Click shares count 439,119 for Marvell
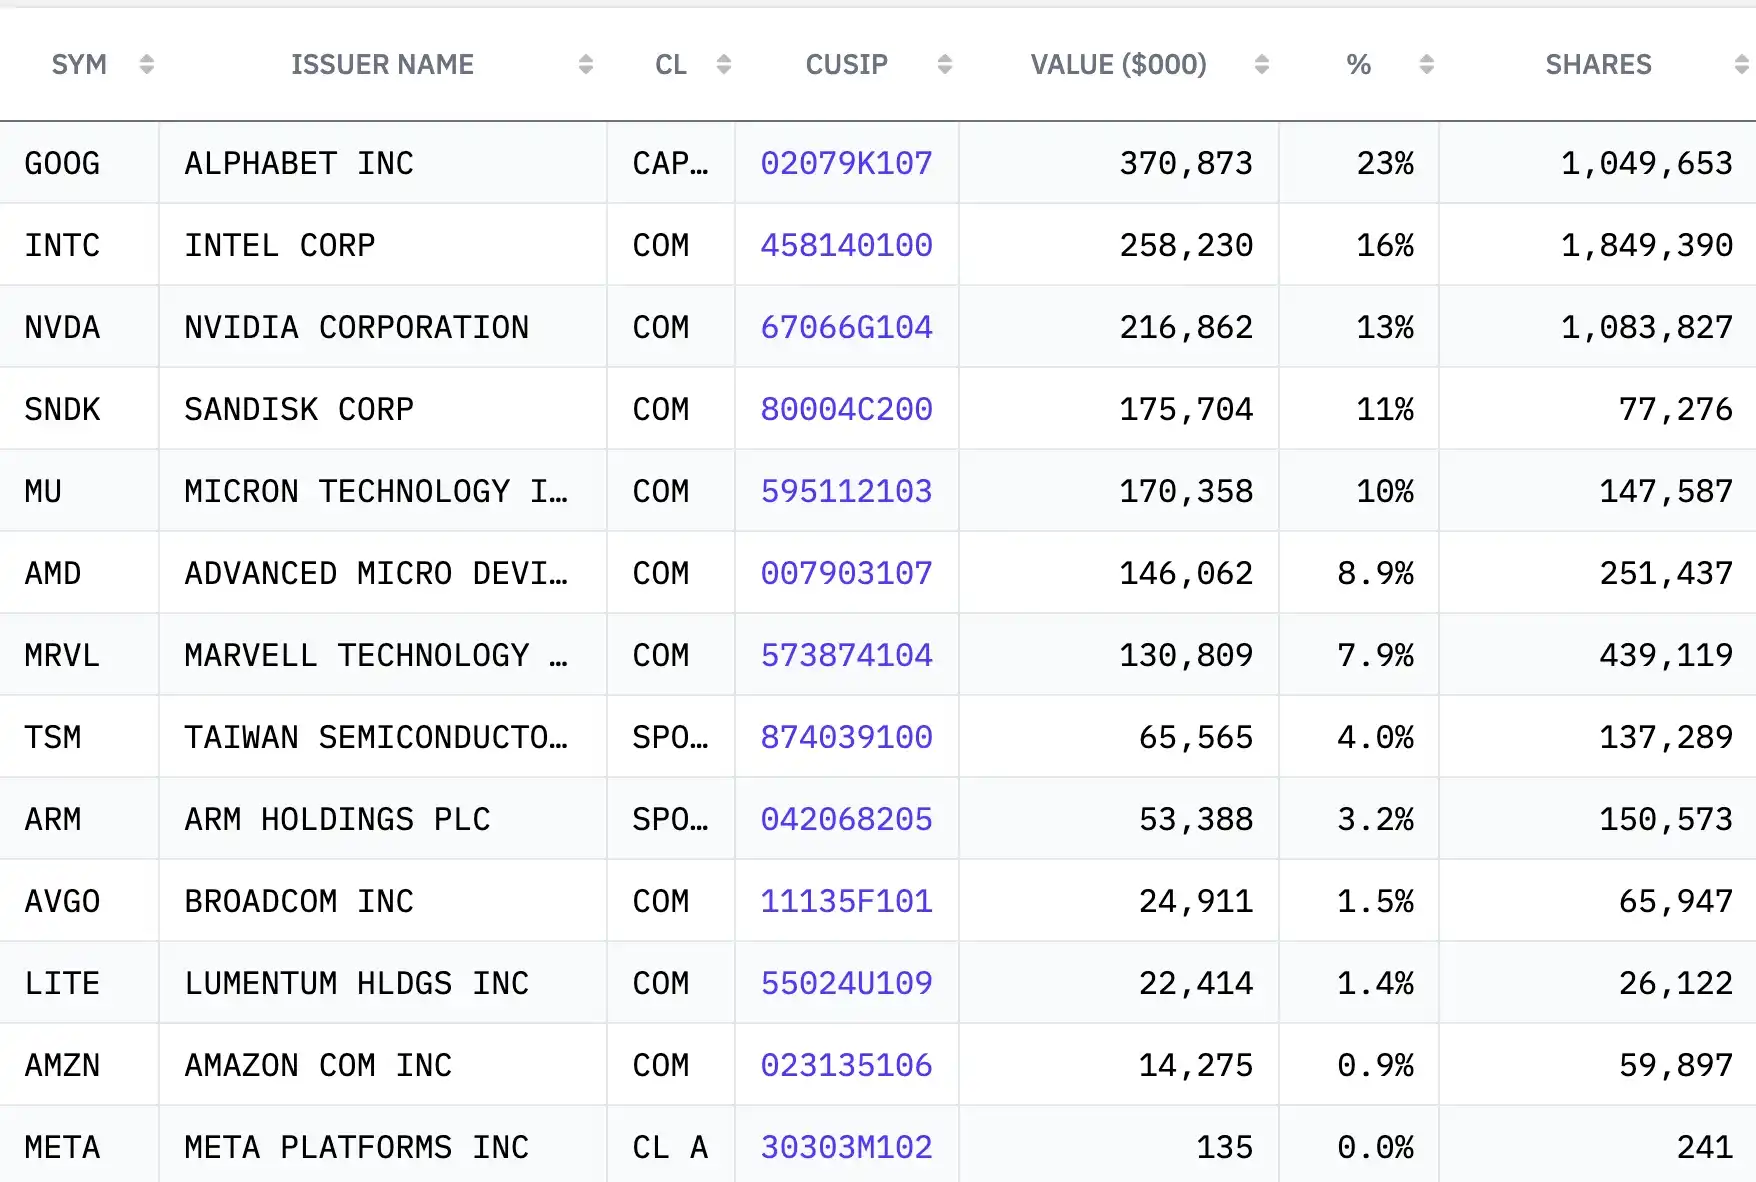1756x1182 pixels. point(1666,655)
